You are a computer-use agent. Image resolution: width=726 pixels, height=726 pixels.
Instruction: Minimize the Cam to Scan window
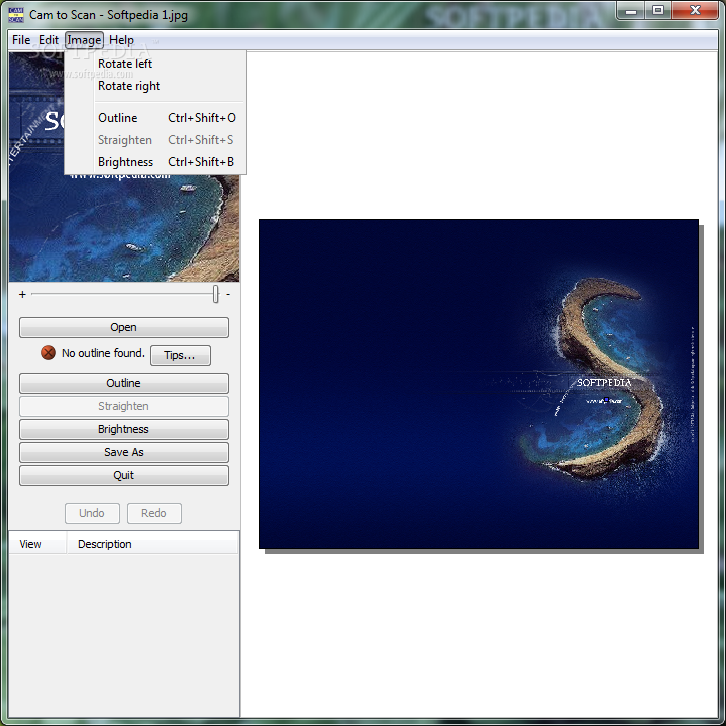631,11
